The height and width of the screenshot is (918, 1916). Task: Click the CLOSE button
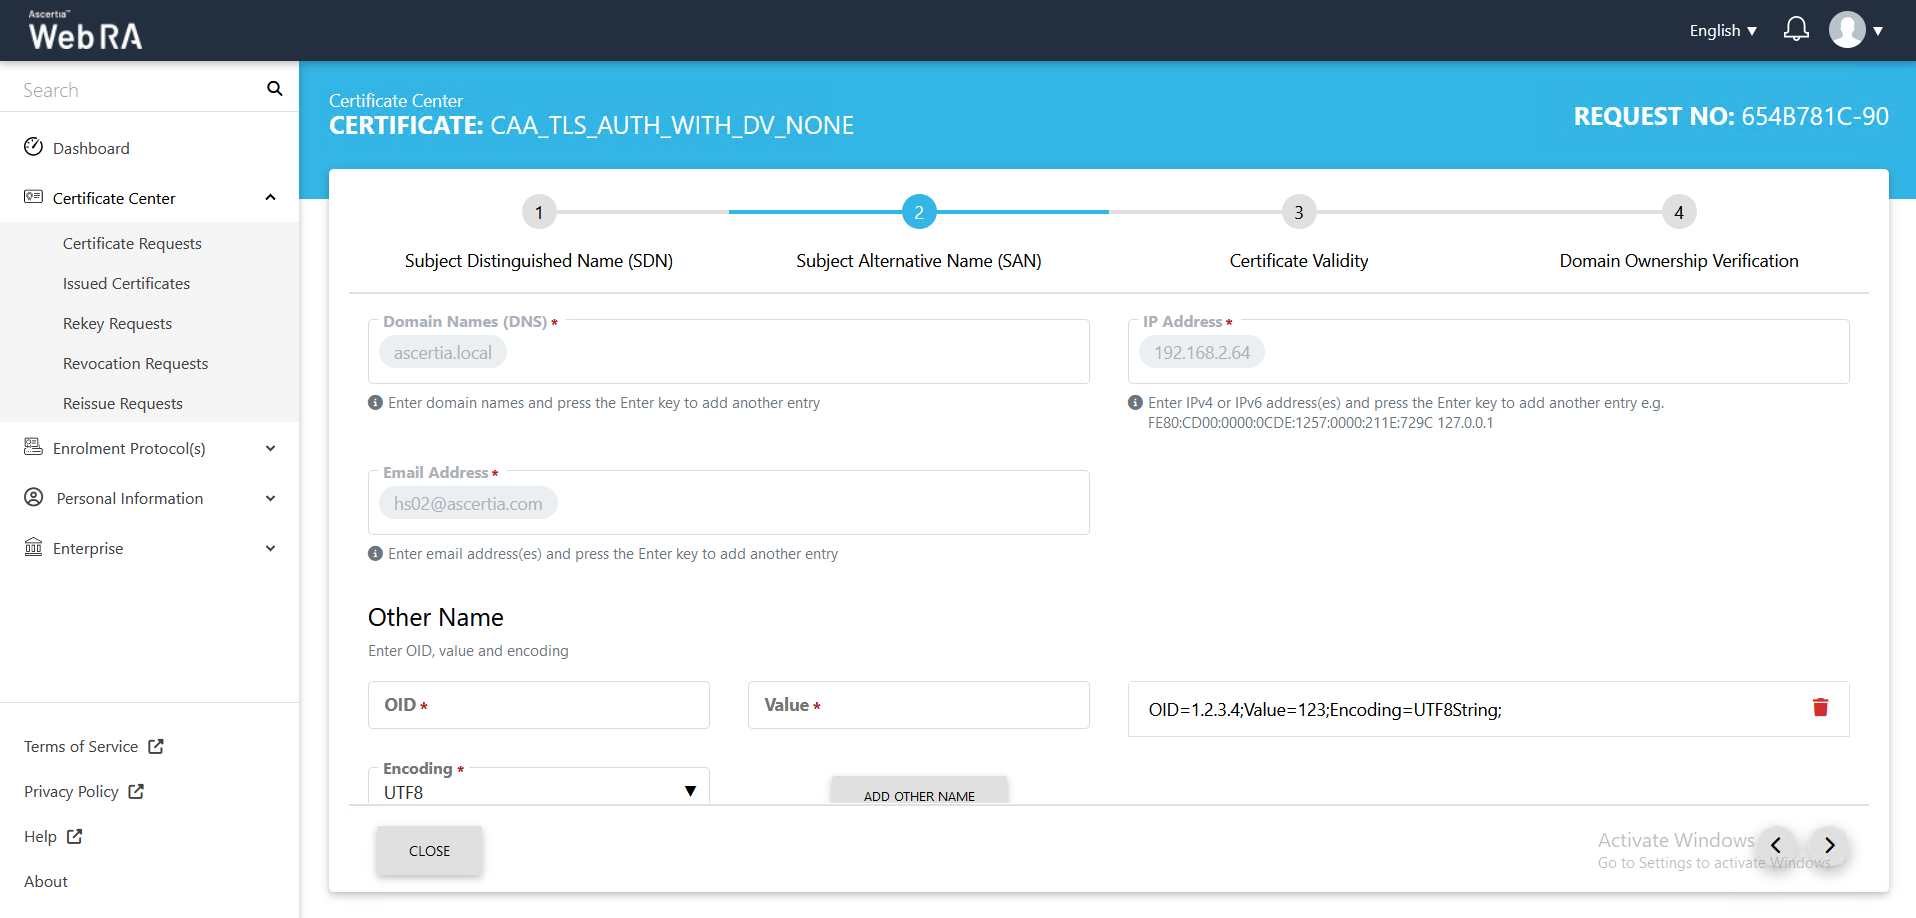coord(429,850)
